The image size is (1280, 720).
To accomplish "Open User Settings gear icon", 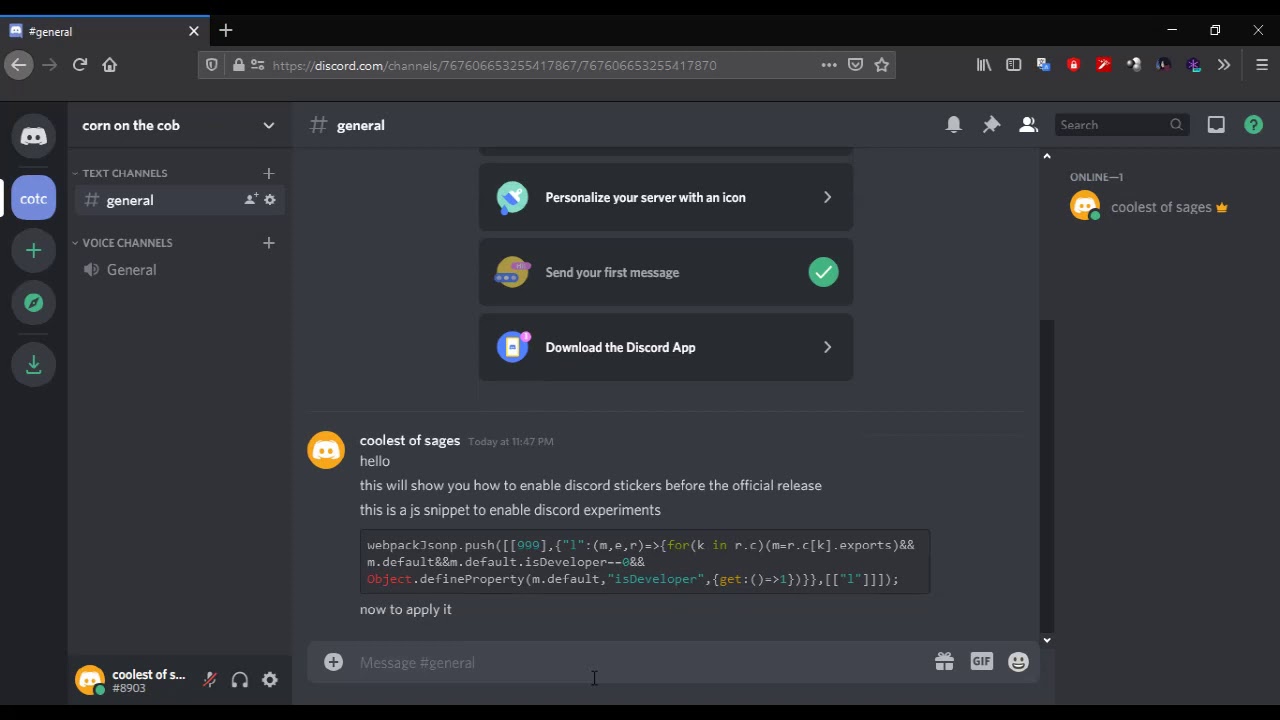I will coord(270,680).
